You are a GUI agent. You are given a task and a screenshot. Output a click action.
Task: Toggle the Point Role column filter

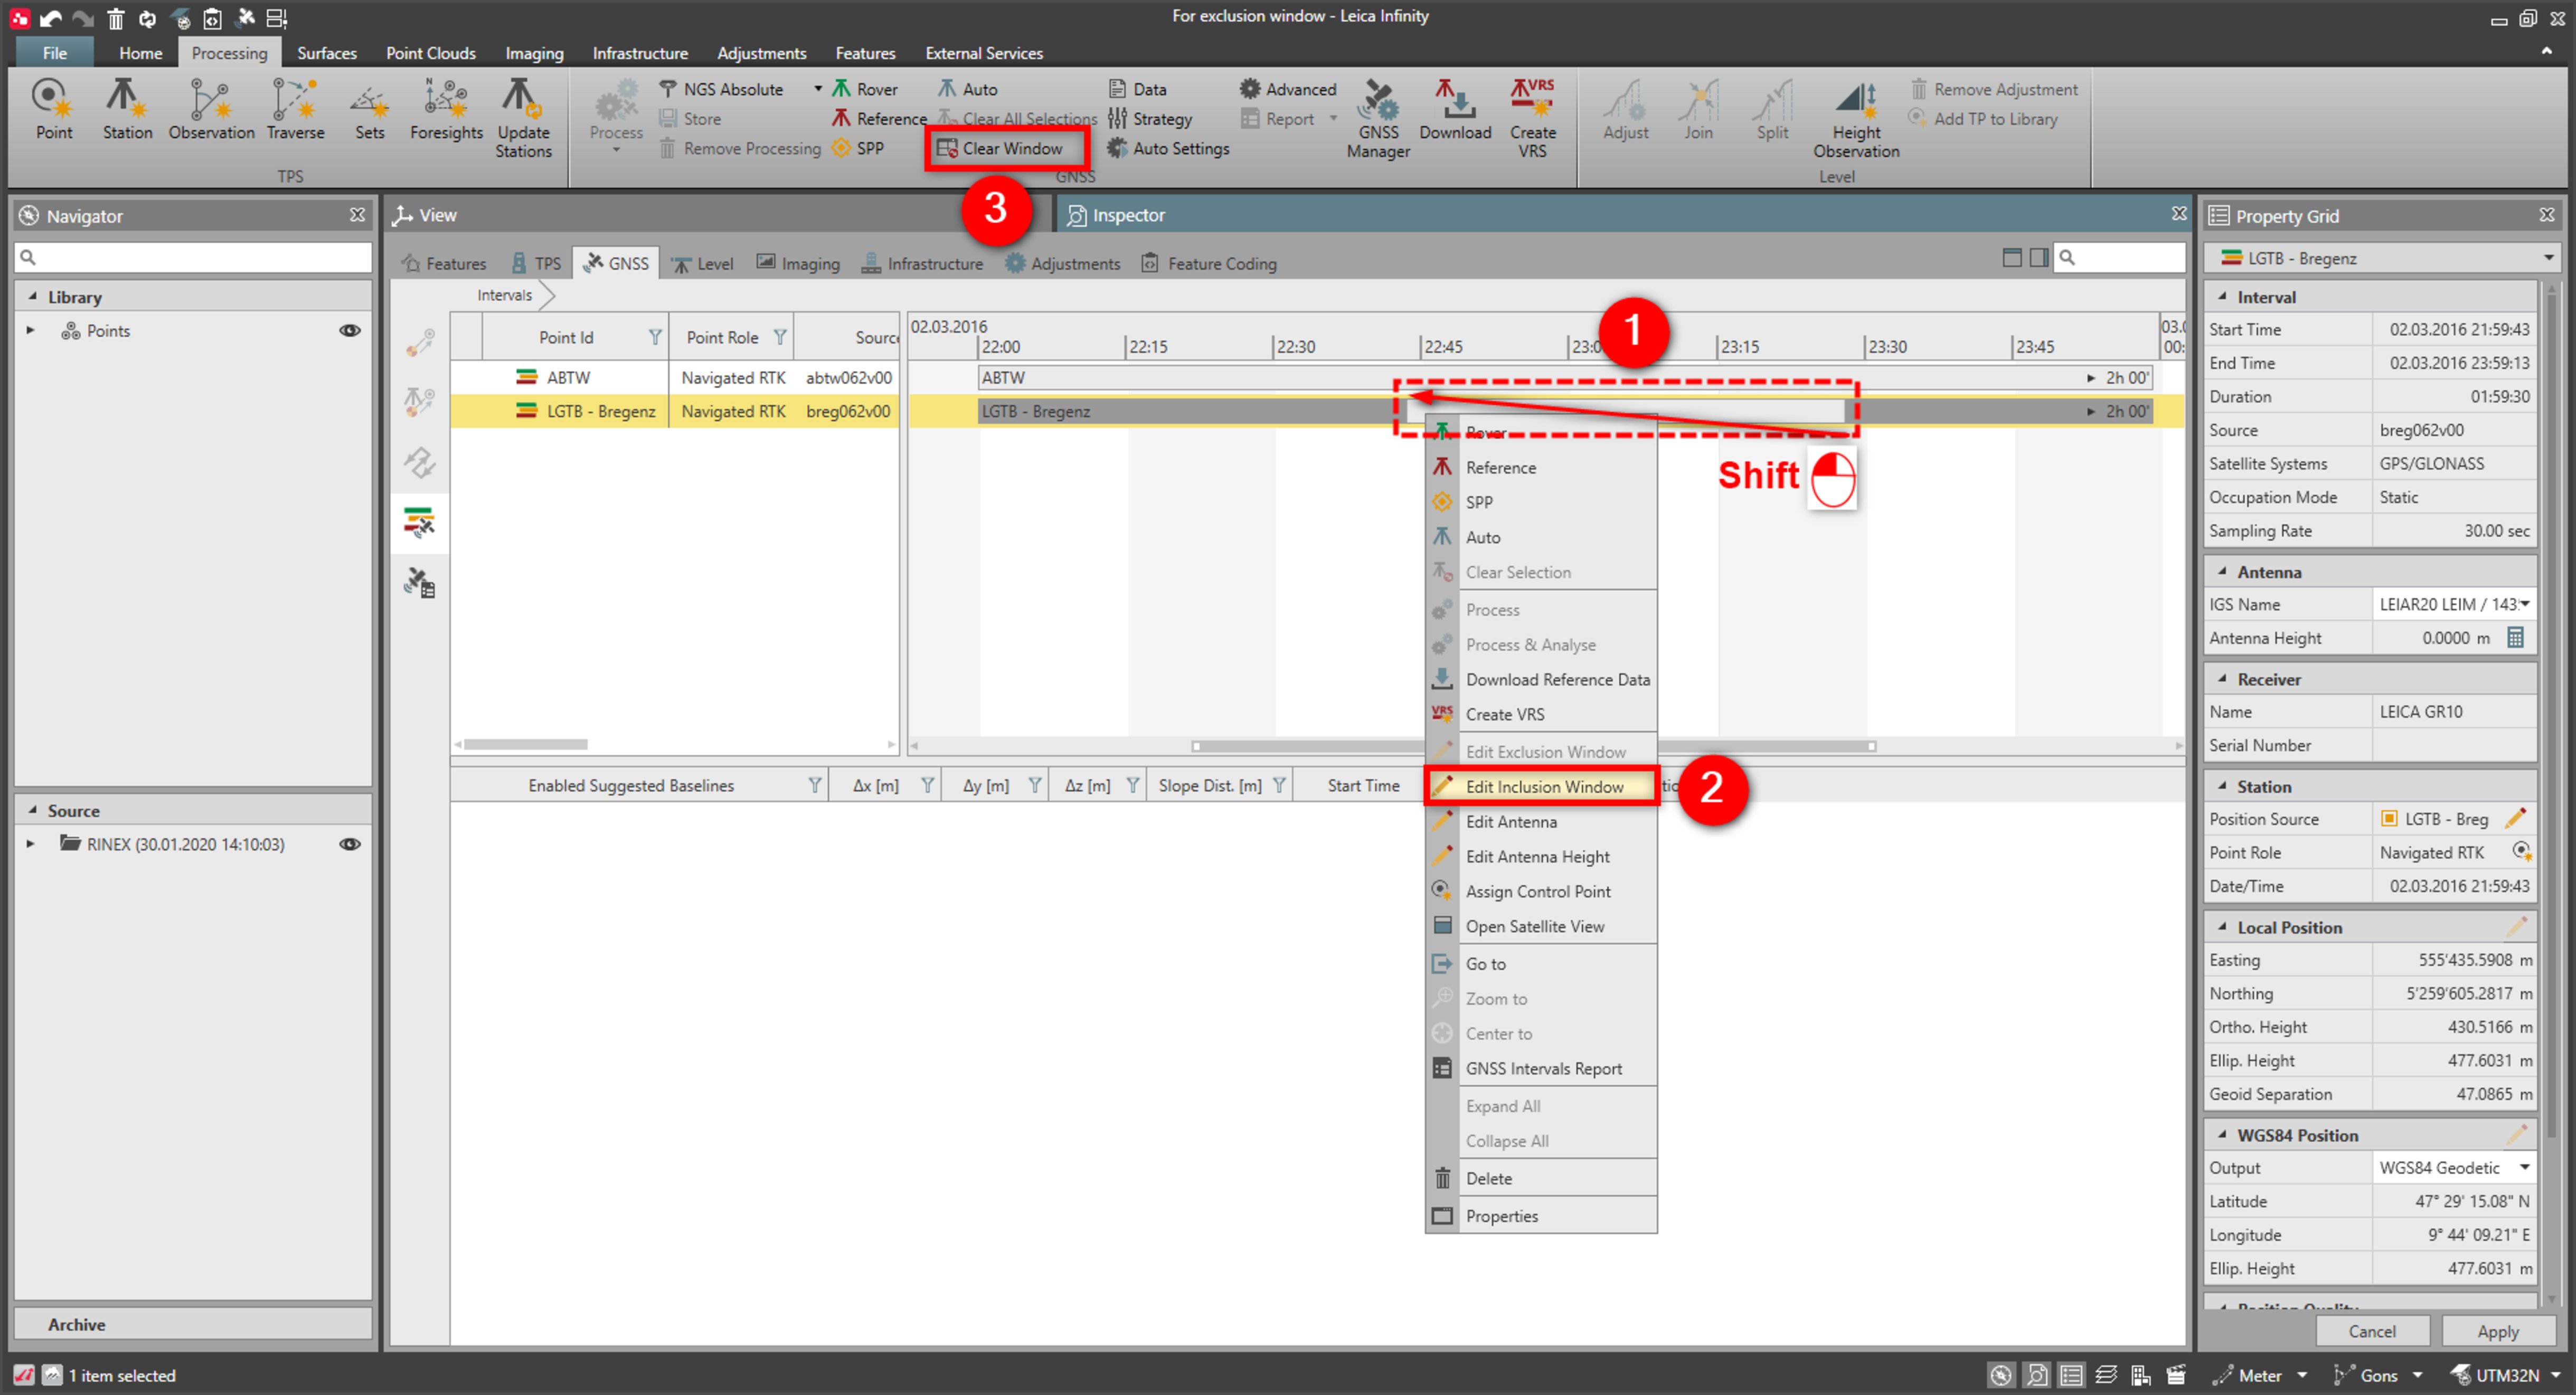click(x=780, y=337)
